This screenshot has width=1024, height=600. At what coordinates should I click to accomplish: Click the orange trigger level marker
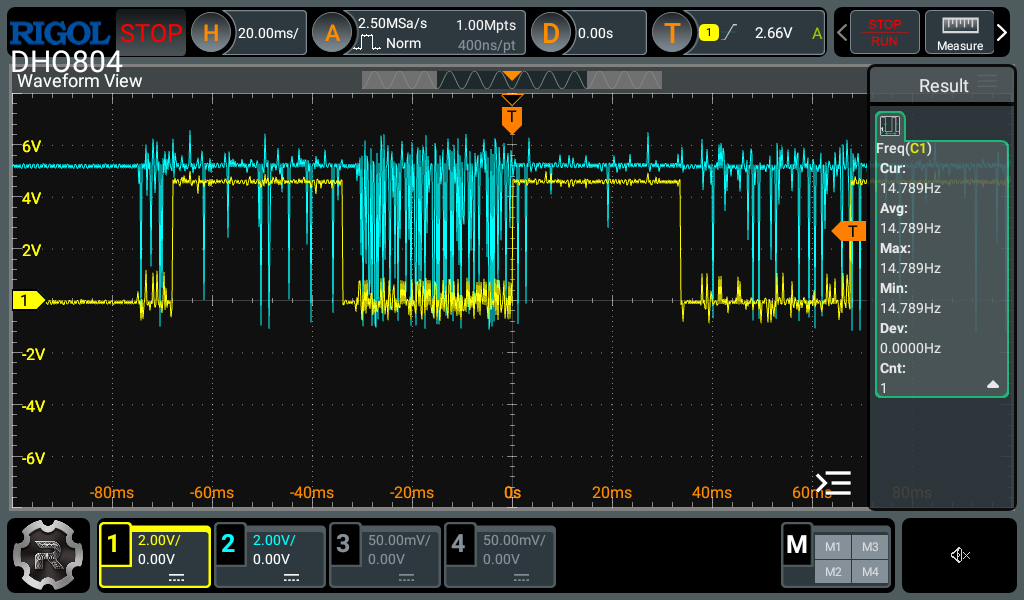(x=849, y=231)
